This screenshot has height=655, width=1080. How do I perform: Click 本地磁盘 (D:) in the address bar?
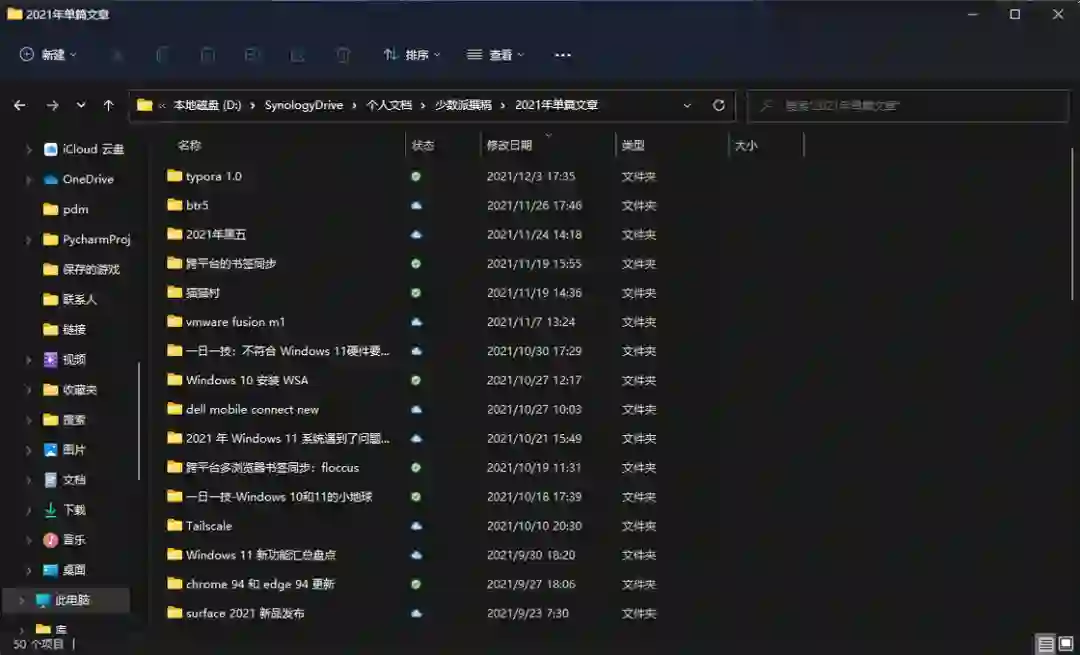pos(207,105)
